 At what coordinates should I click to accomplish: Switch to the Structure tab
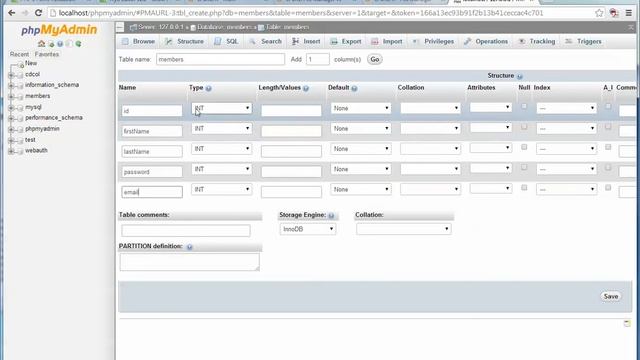tap(184, 42)
